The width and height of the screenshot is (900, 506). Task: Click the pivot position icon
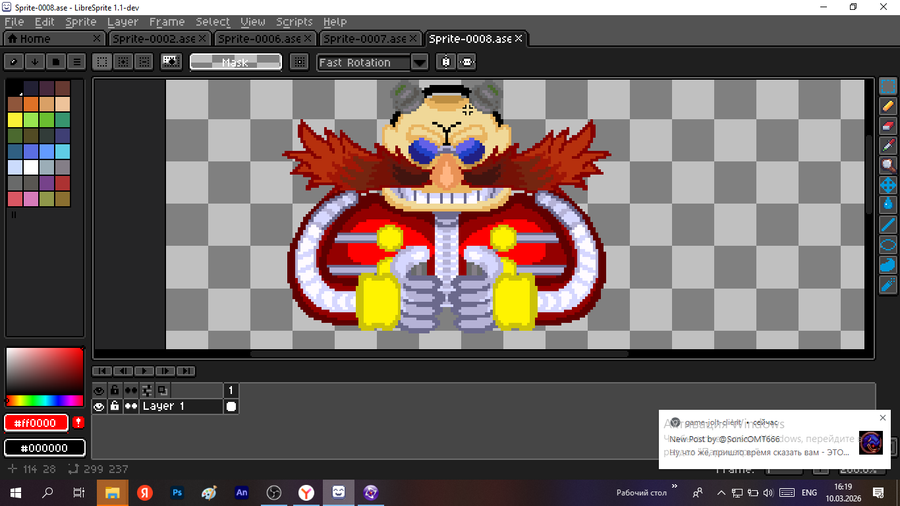[x=299, y=61]
